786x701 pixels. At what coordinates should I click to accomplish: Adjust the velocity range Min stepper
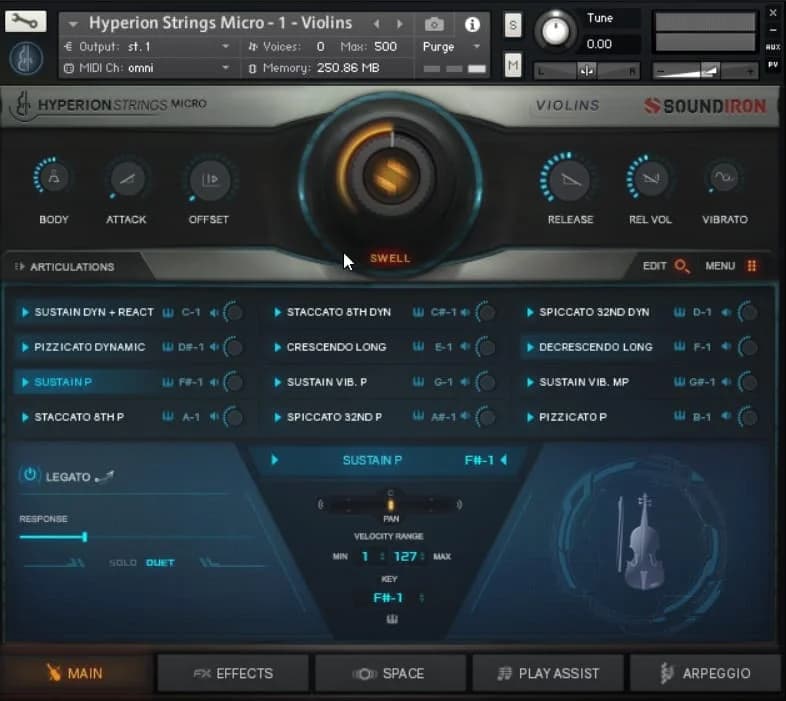382,556
